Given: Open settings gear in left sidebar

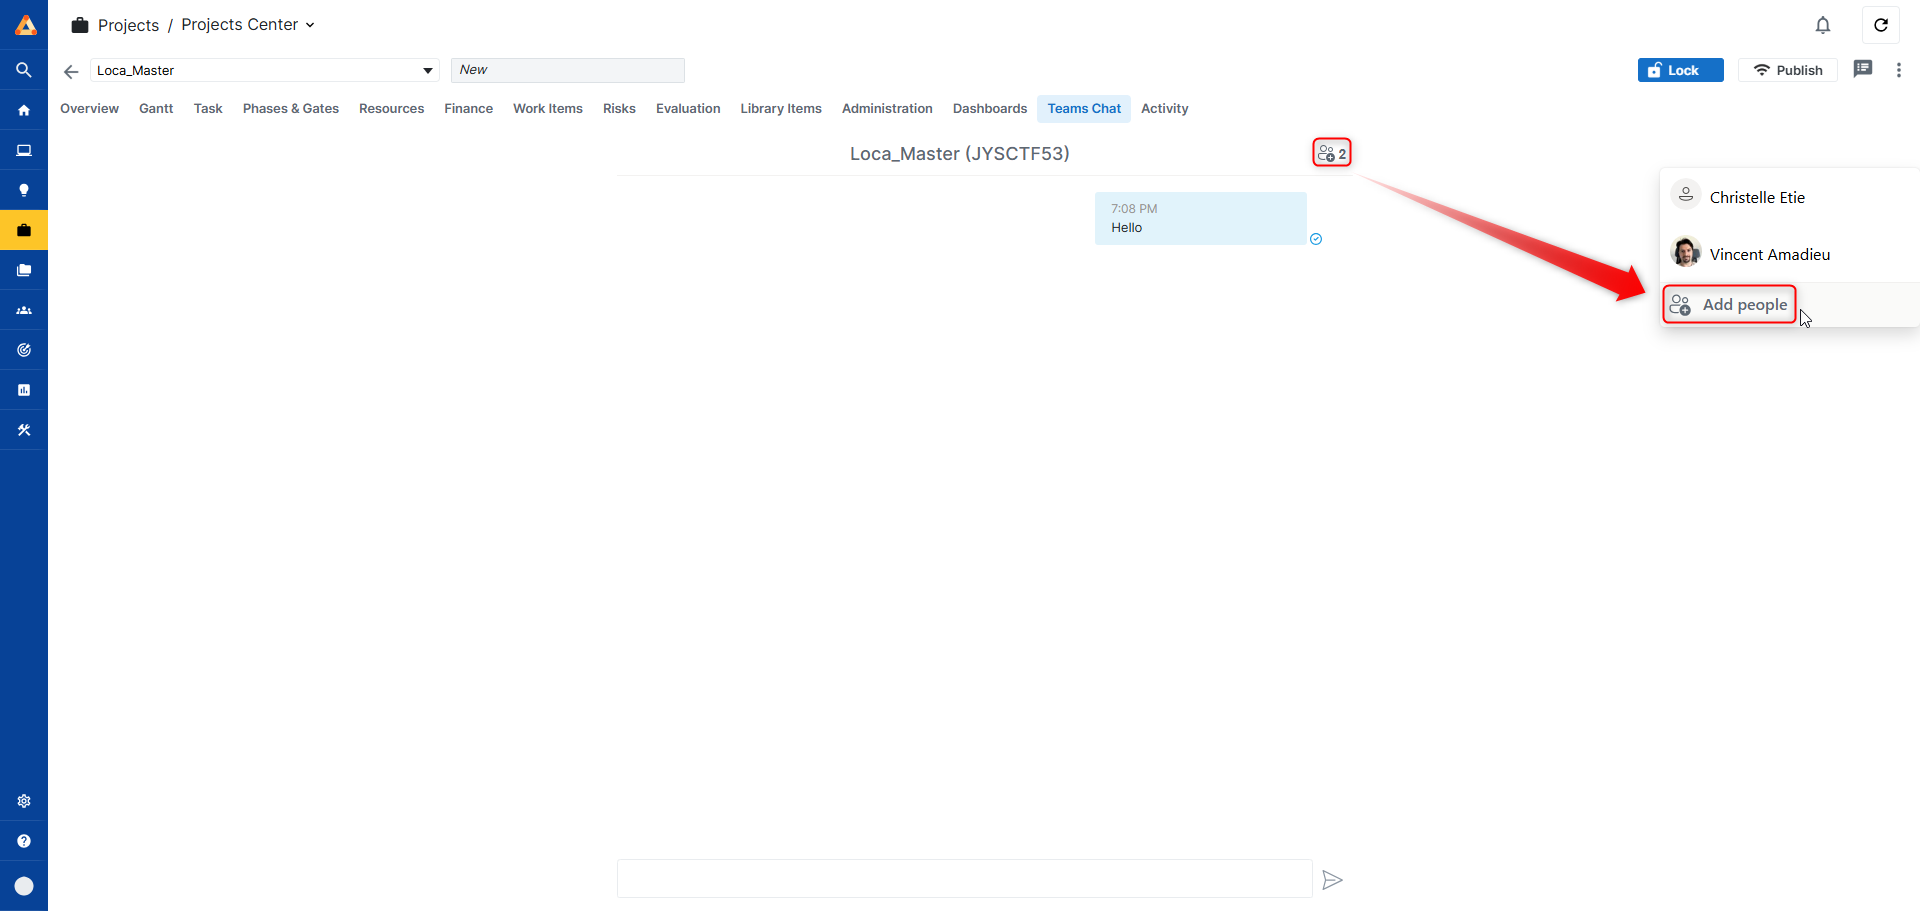Looking at the screenshot, I should coord(24,801).
